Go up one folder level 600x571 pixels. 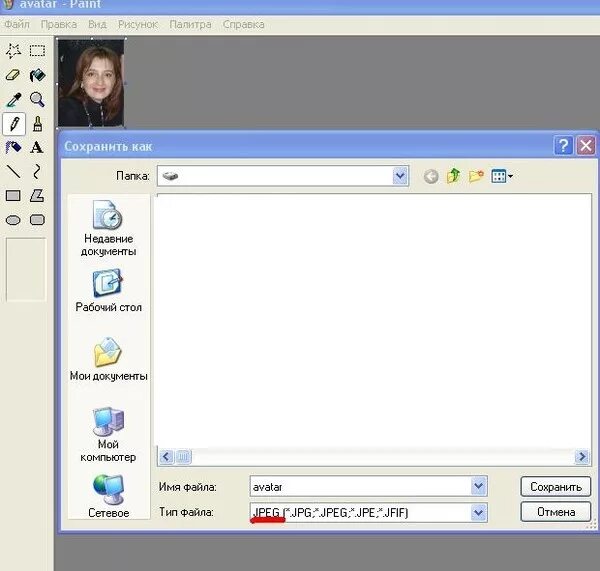coord(453,176)
